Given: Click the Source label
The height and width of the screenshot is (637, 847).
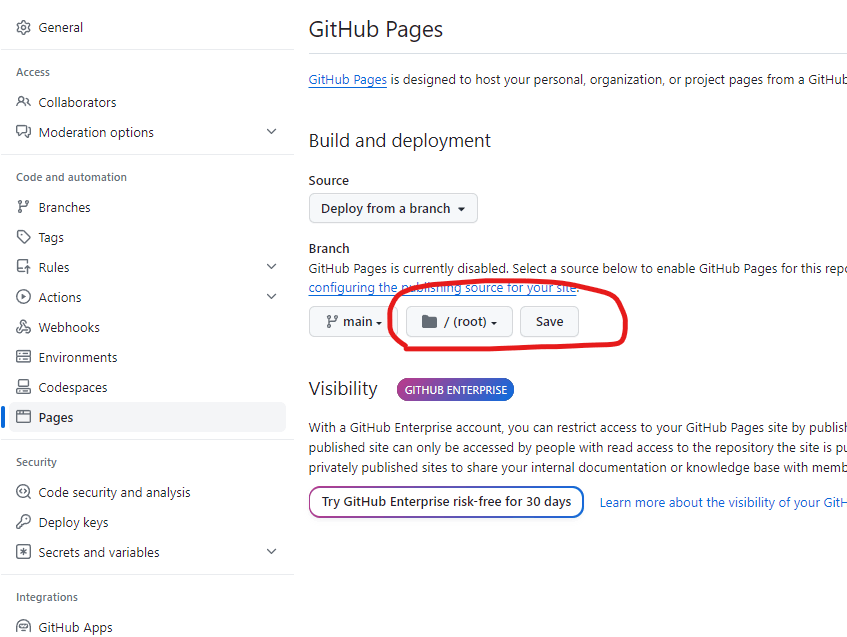Looking at the screenshot, I should [328, 180].
